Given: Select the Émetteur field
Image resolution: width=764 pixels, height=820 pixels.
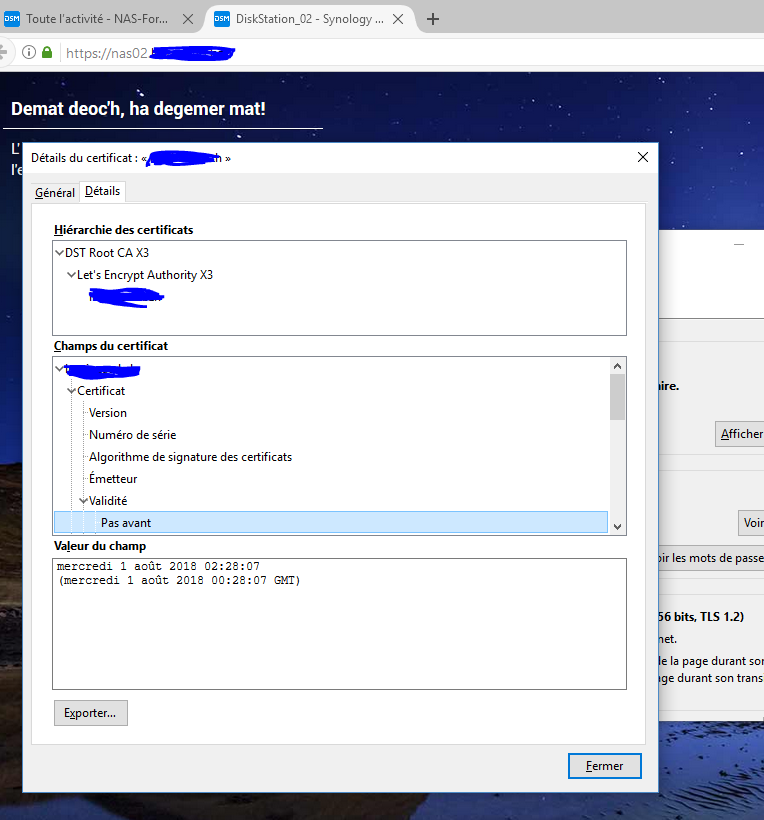Looking at the screenshot, I should pyautogui.click(x=113, y=479).
